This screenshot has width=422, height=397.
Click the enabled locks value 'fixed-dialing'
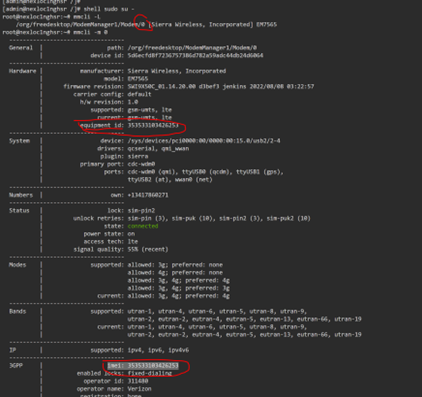click(x=150, y=374)
